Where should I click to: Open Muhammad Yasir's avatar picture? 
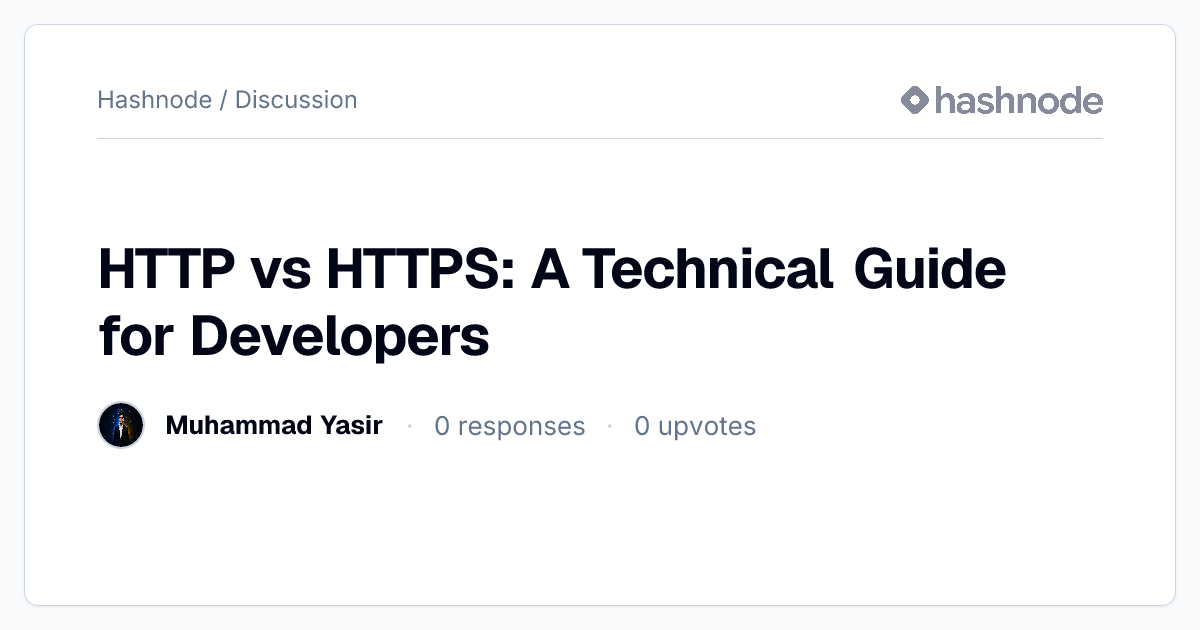tap(121, 426)
